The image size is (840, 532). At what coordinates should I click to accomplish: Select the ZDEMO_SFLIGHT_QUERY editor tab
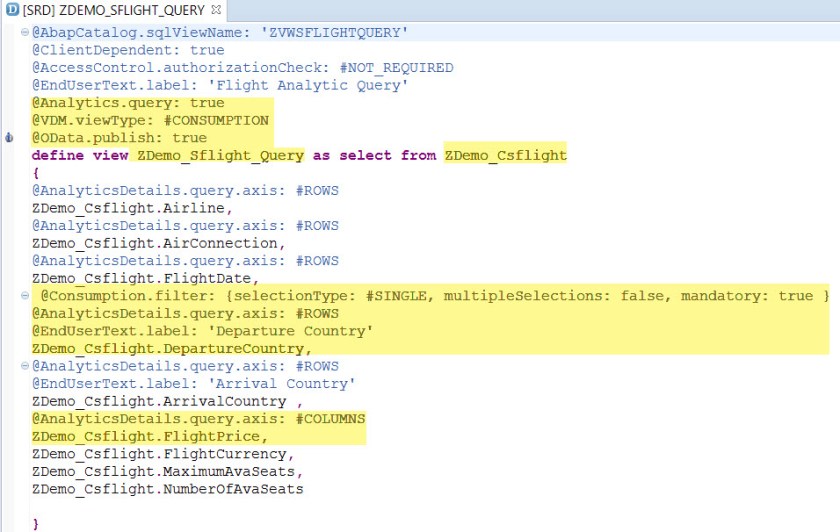click(x=113, y=10)
